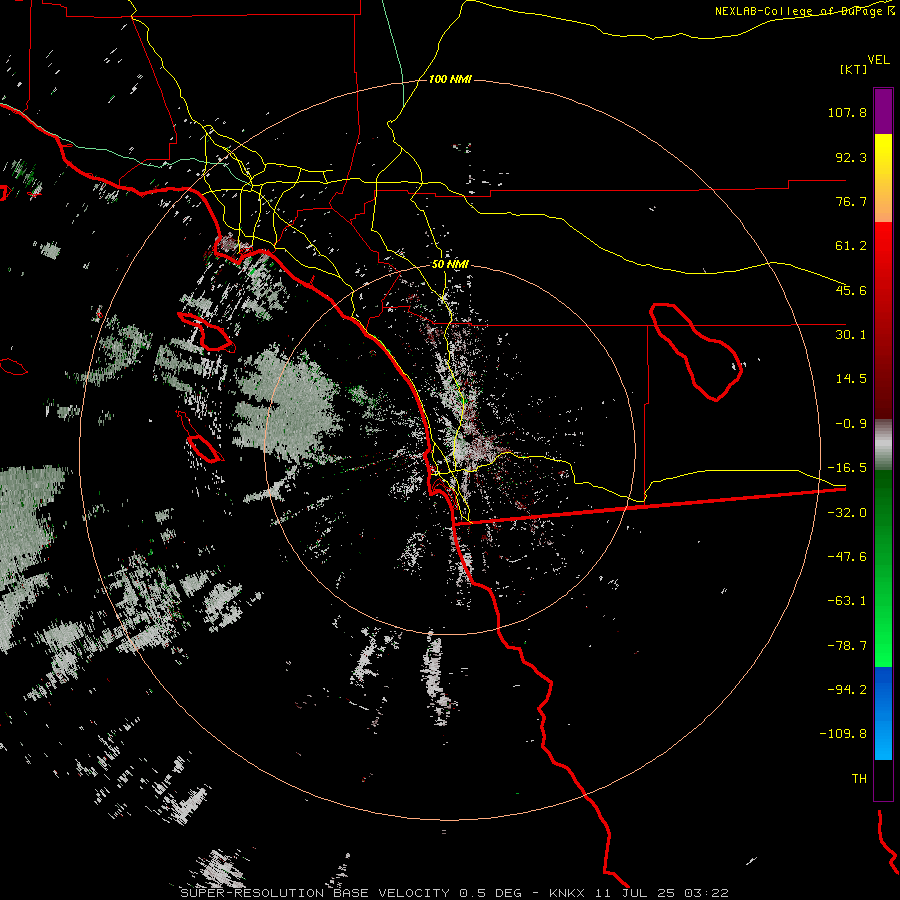
Task: Pick the red segment of velocity scale
Action: coord(883,320)
